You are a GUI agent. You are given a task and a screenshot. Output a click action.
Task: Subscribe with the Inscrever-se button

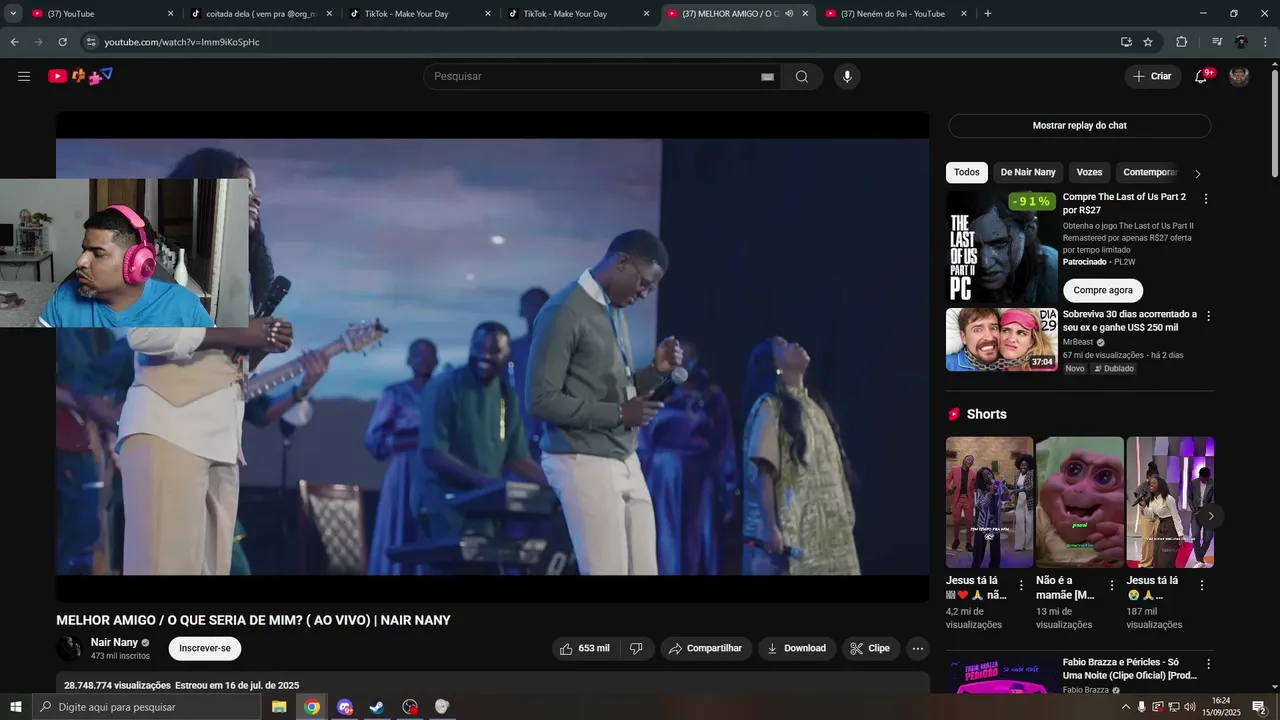pos(205,648)
